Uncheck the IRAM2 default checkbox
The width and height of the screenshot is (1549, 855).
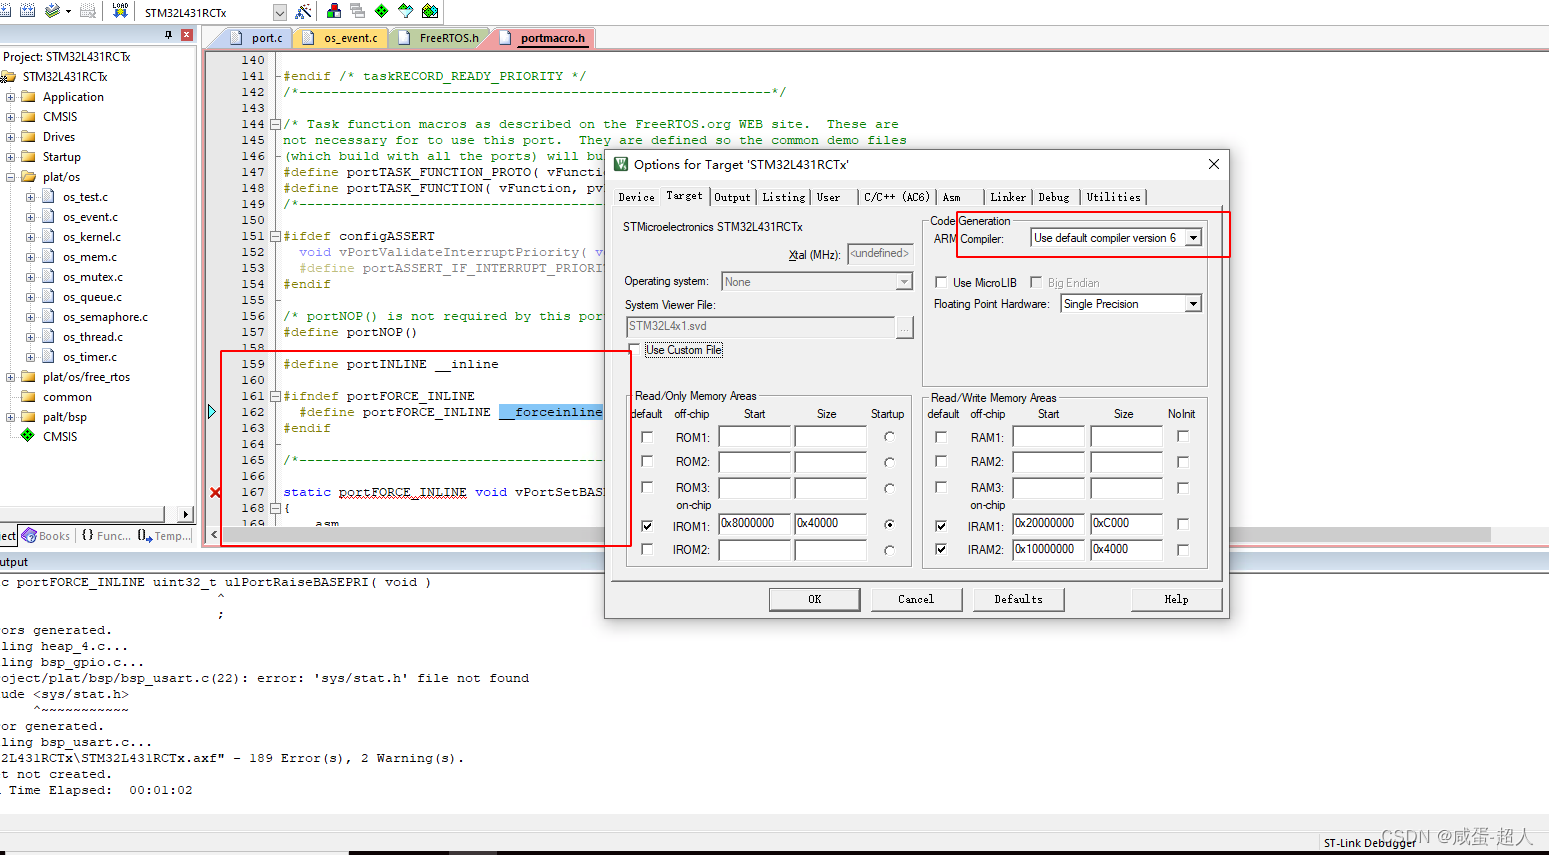tap(941, 549)
